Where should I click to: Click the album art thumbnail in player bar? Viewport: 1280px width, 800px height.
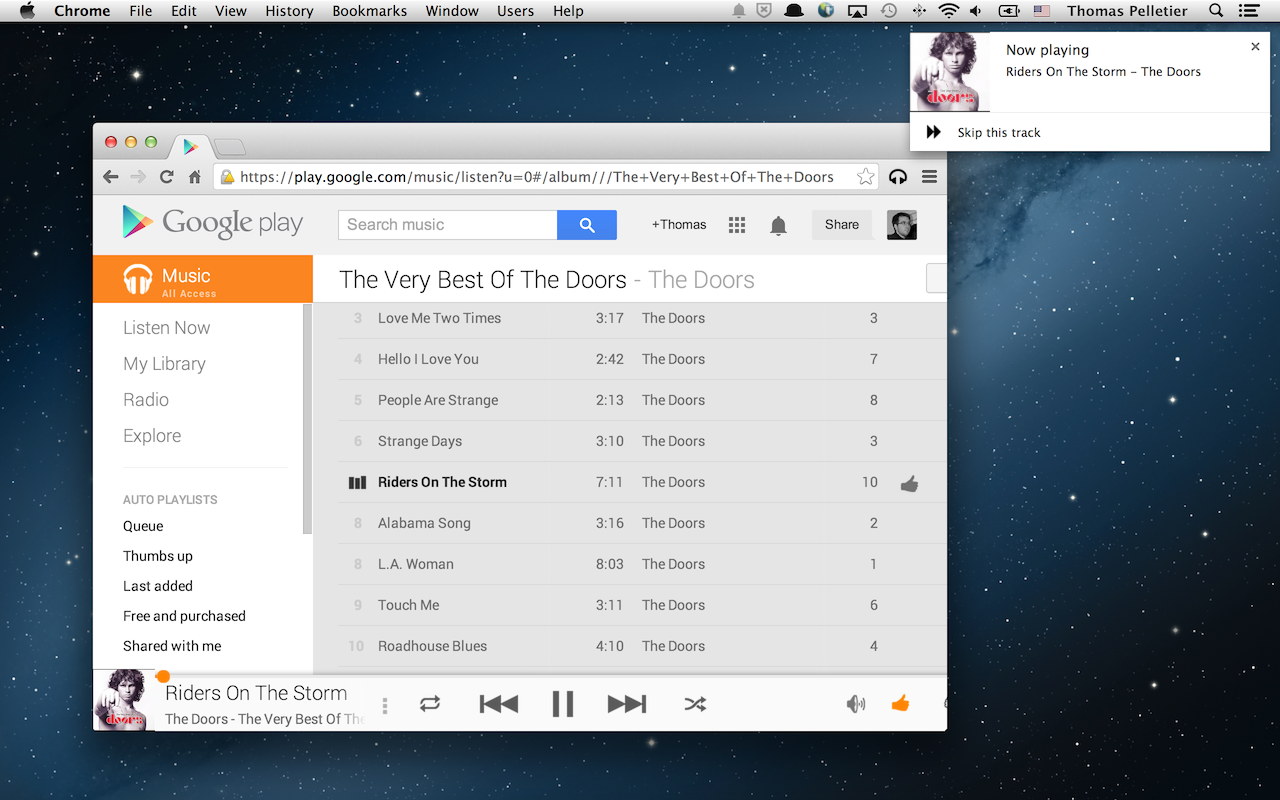[x=124, y=700]
